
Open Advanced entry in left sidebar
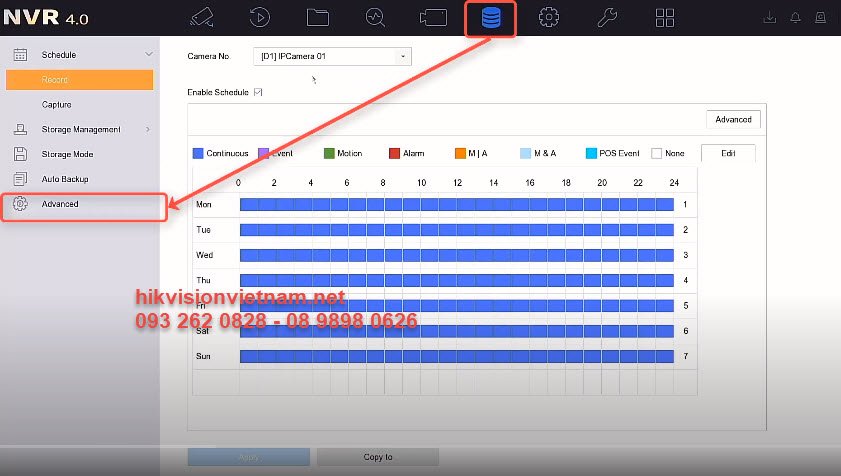tap(60, 204)
